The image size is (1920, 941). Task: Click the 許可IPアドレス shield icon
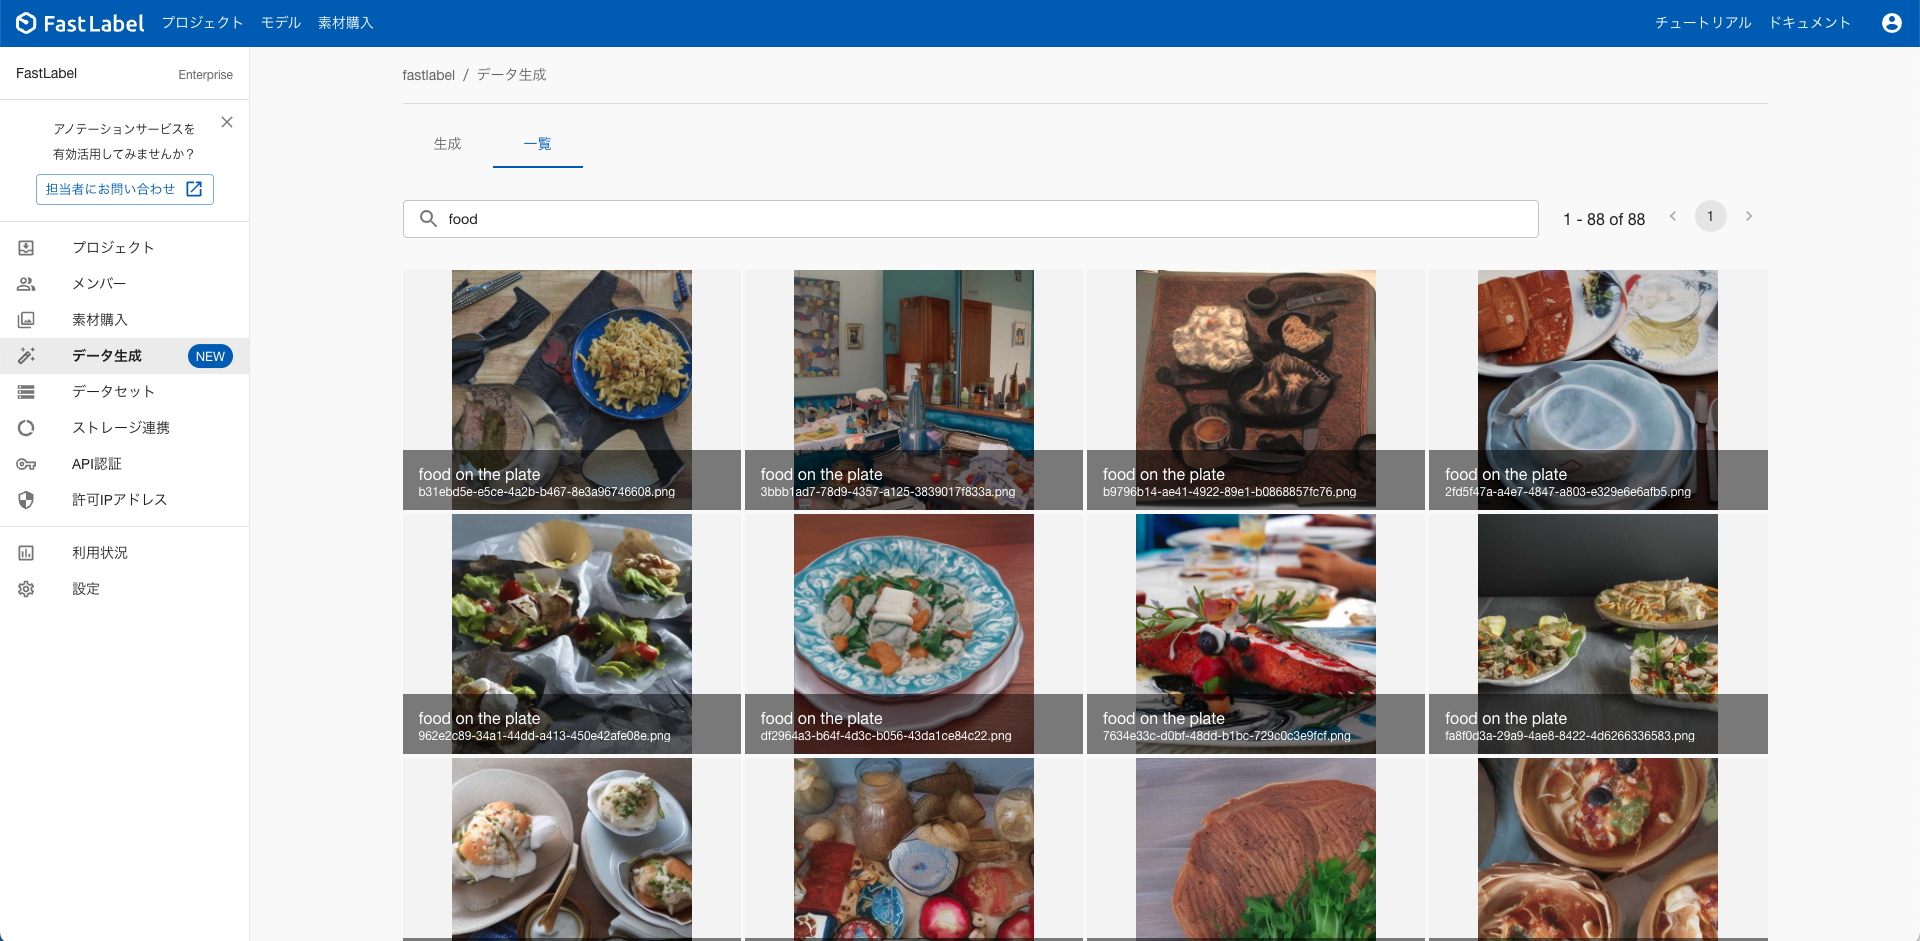coord(26,500)
